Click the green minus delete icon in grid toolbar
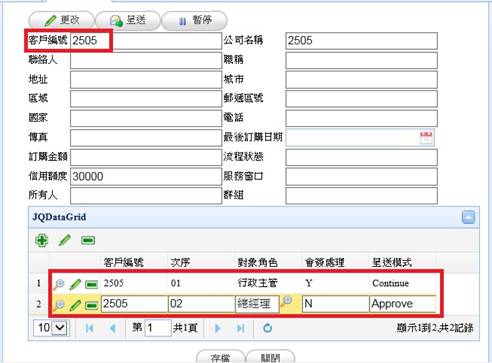The image size is (492, 363). coord(88,240)
